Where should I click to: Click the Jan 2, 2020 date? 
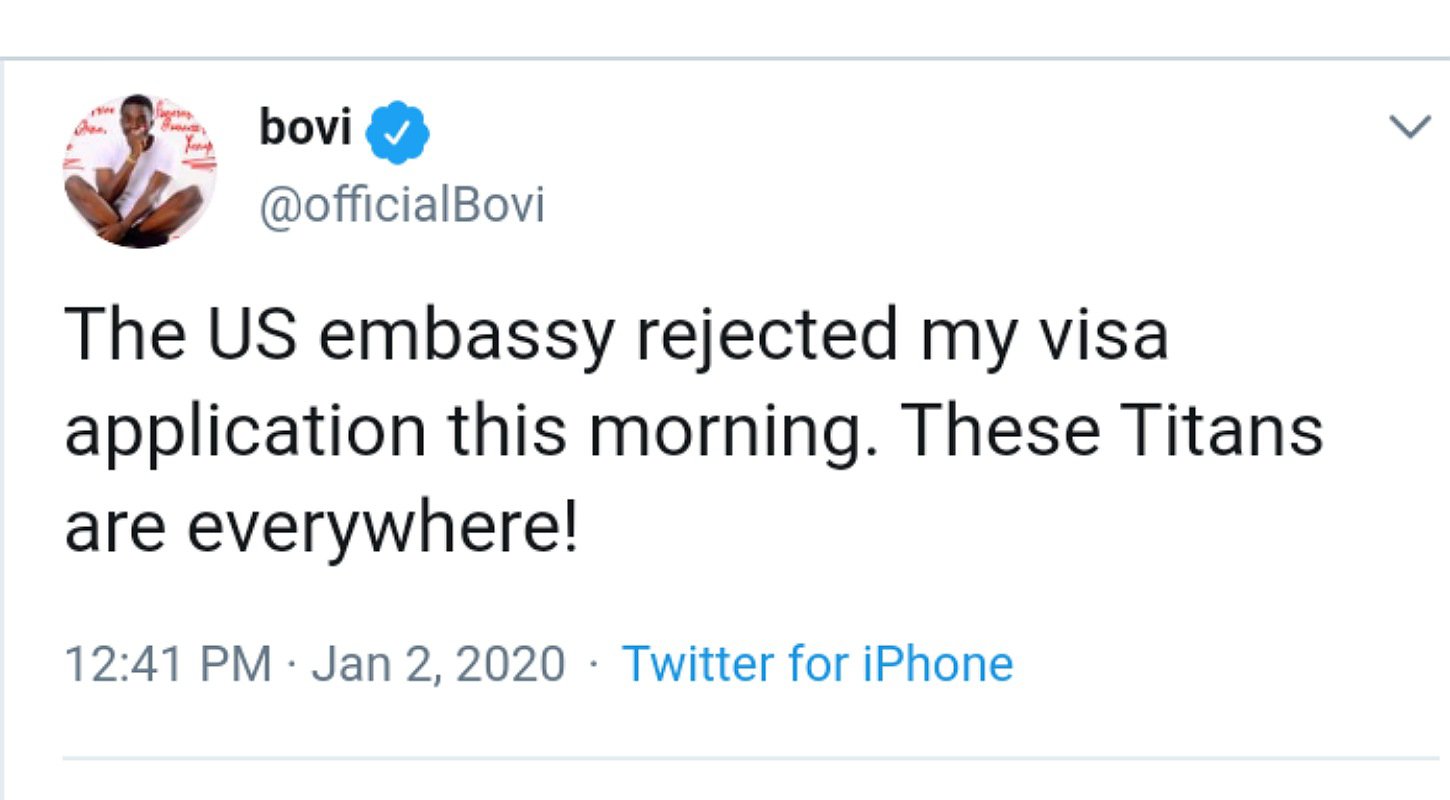(x=438, y=665)
